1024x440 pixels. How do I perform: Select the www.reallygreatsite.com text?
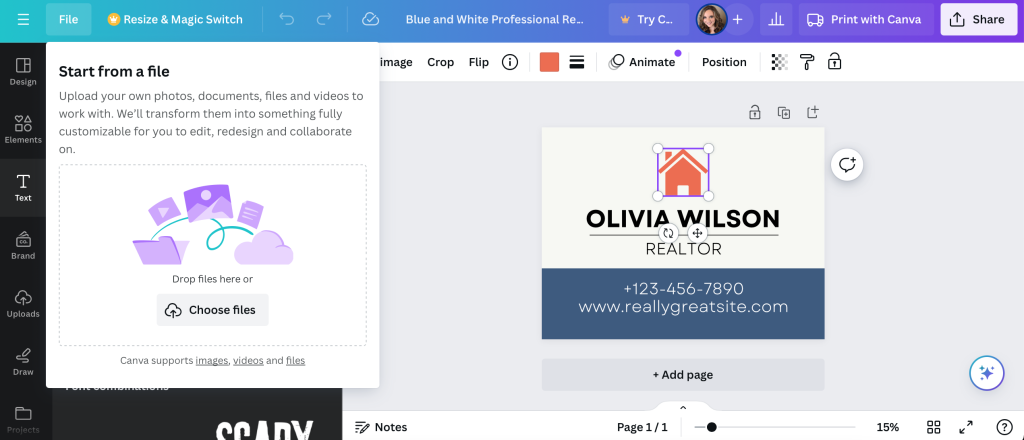(683, 306)
